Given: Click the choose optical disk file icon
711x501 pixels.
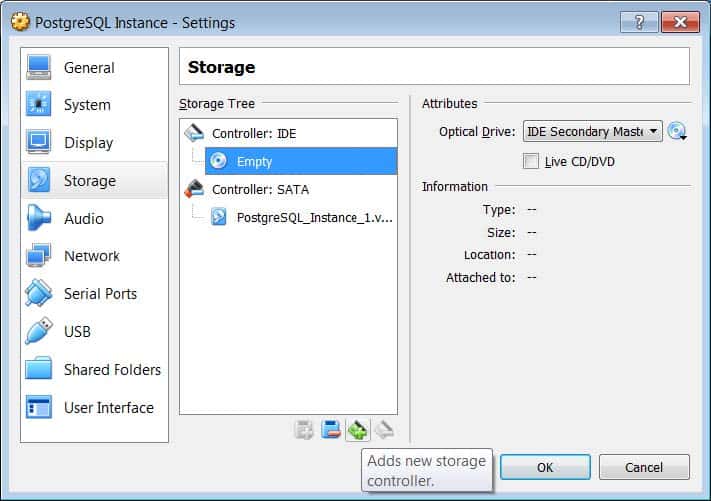Looking at the screenshot, I should click(677, 131).
